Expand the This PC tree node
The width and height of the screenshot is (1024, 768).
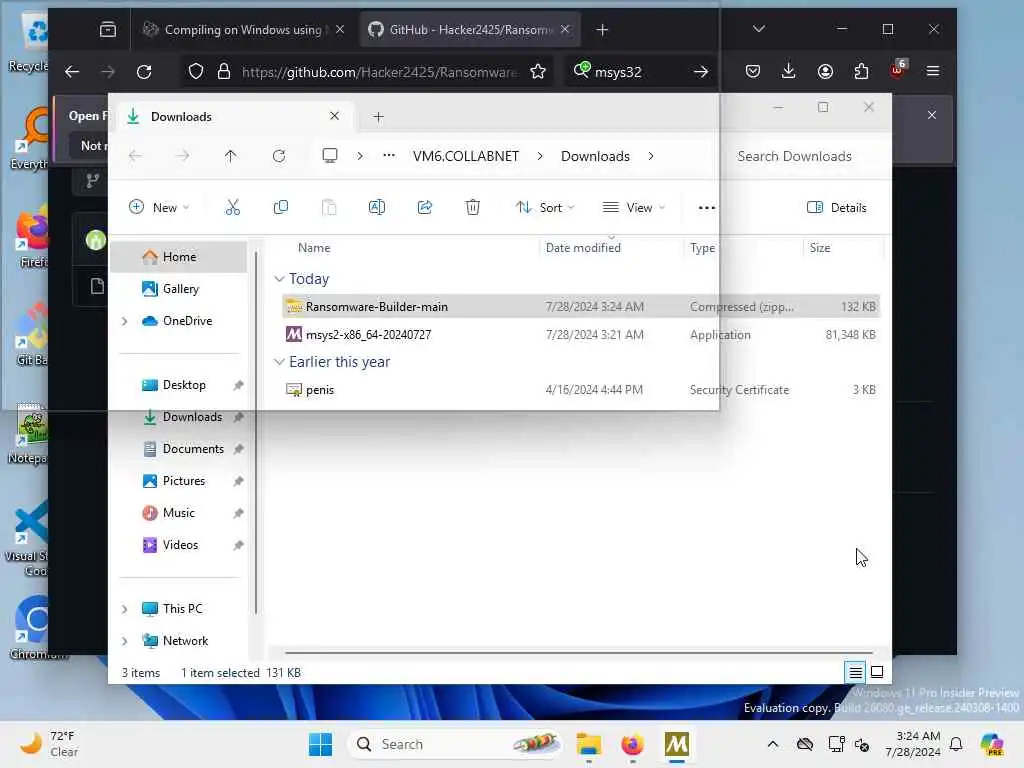click(125, 609)
